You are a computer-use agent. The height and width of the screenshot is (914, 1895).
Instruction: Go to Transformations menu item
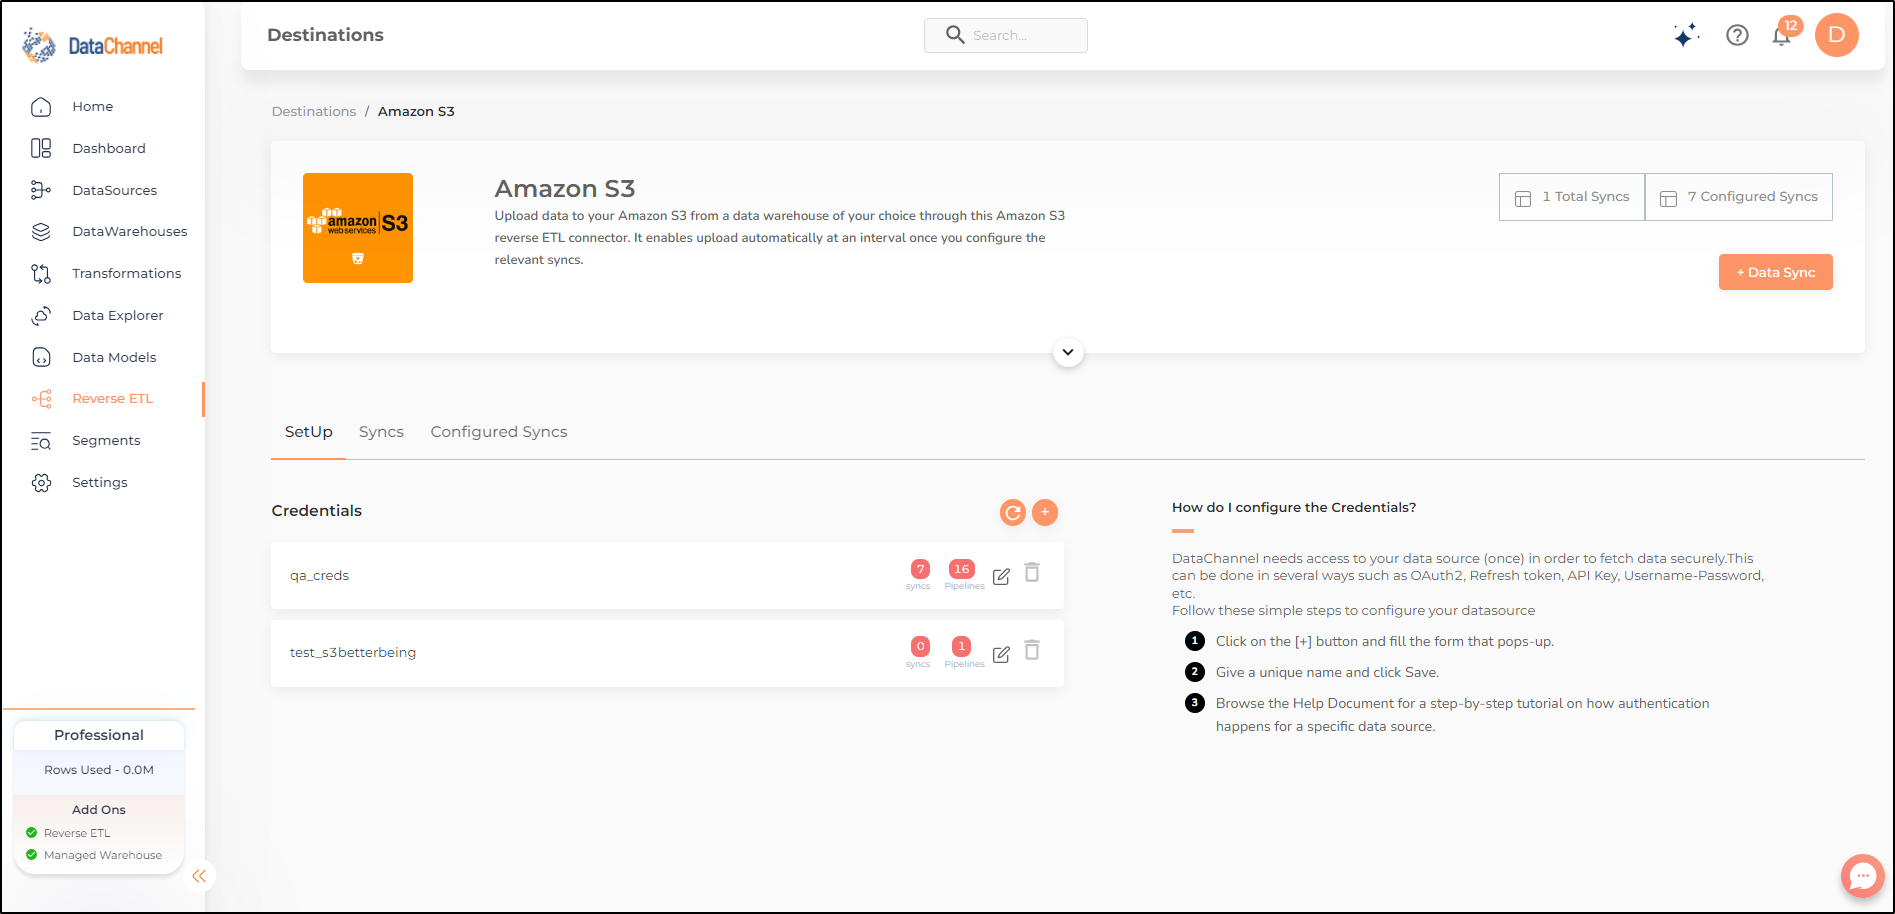127,273
